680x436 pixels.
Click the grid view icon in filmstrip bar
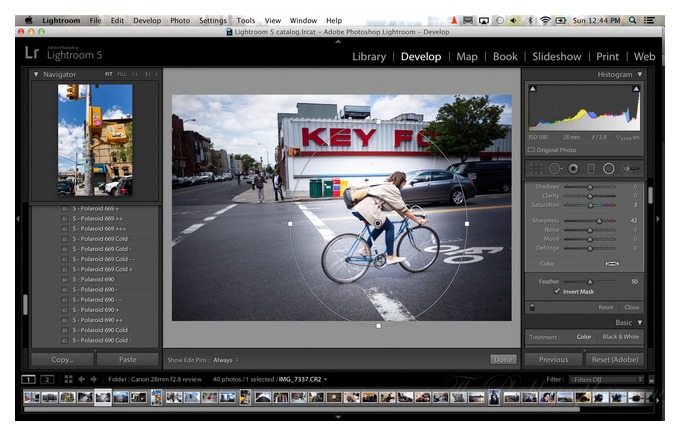click(x=69, y=379)
